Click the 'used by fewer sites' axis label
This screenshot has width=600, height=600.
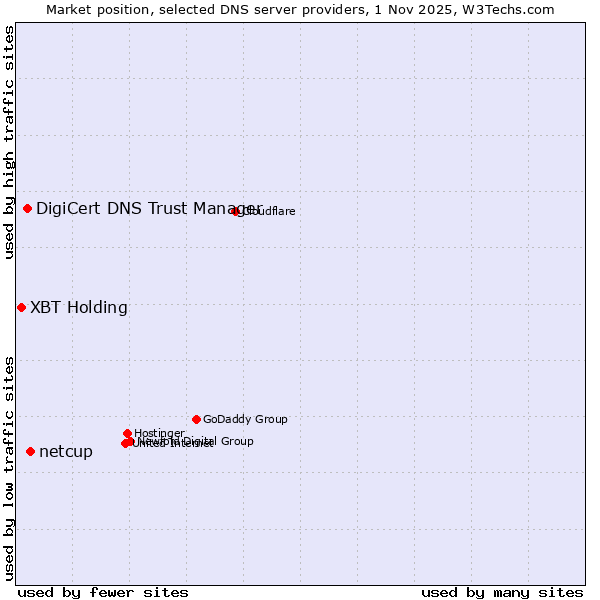[103, 592]
